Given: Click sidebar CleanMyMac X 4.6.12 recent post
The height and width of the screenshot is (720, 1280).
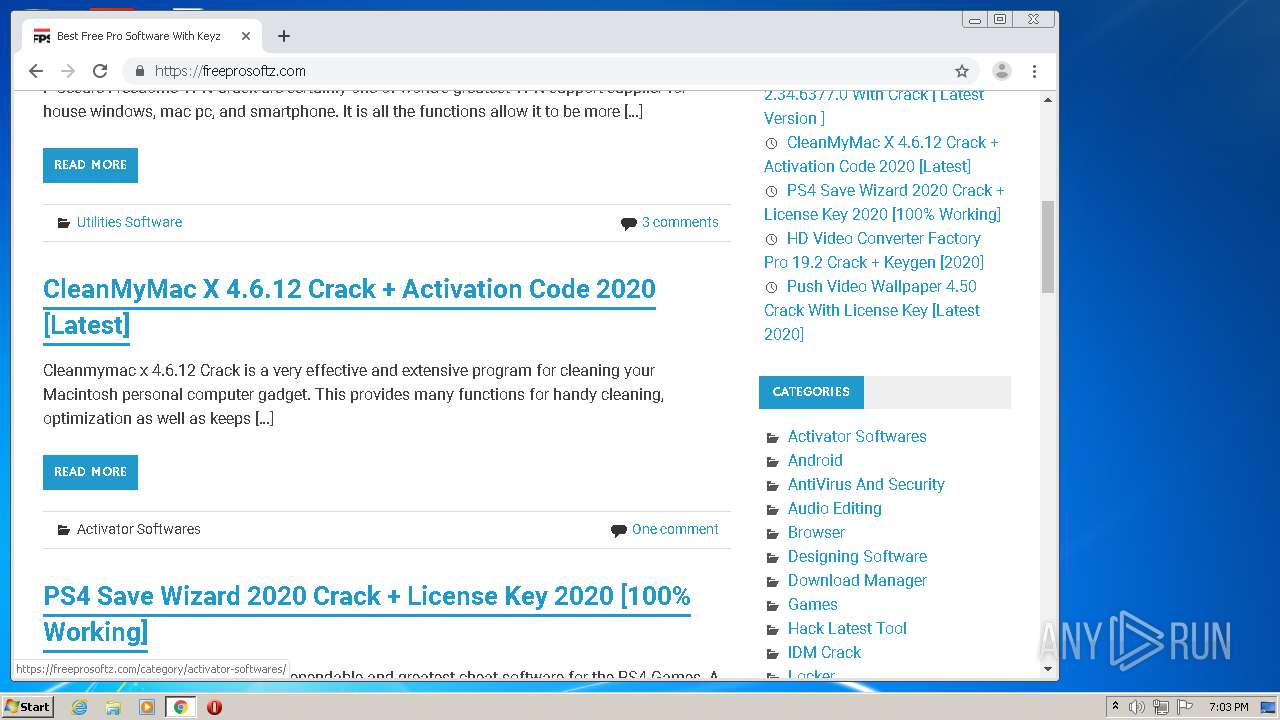Looking at the screenshot, I should point(881,154).
